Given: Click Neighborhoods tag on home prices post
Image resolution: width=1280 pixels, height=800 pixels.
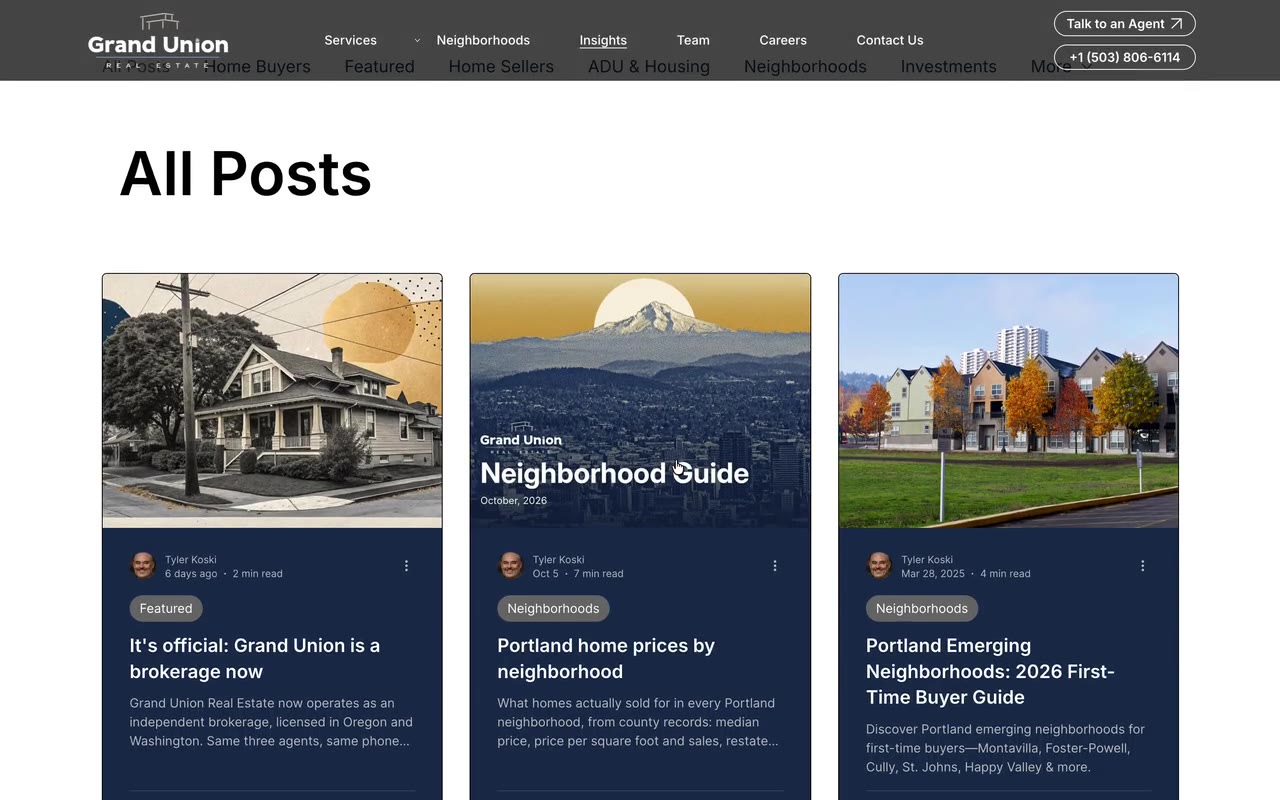Looking at the screenshot, I should [553, 608].
